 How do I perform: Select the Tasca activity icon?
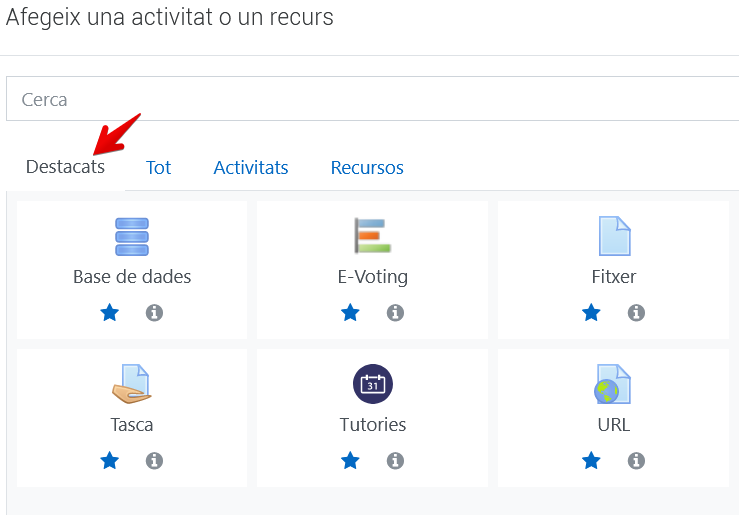point(132,384)
